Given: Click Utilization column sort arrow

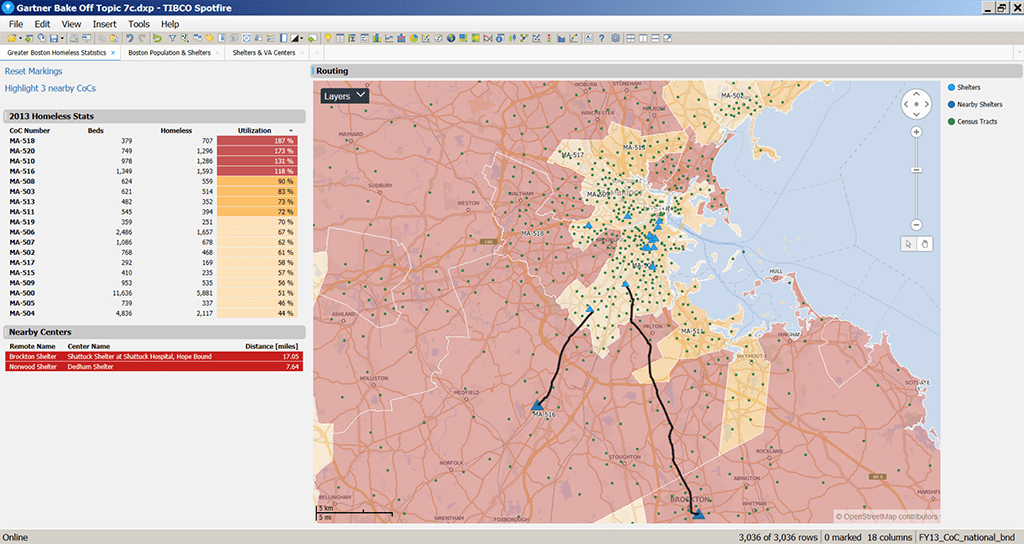Looking at the screenshot, I should point(291,131).
